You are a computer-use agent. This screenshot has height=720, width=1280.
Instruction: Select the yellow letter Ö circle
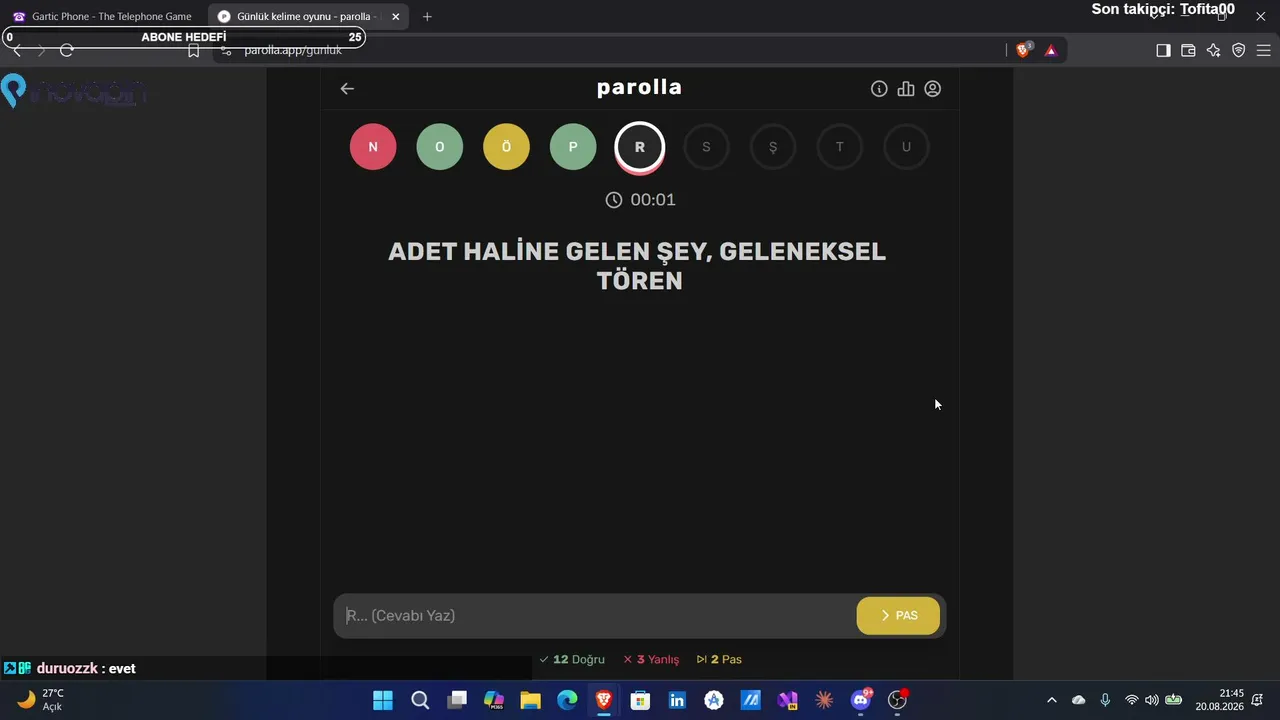click(x=506, y=147)
